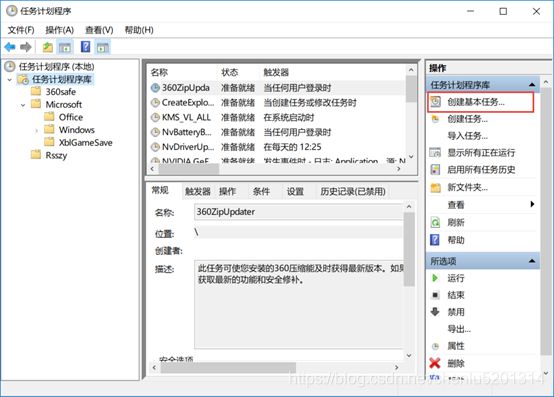
Task: Switch to the 操作 tab in details
Action: [227, 191]
